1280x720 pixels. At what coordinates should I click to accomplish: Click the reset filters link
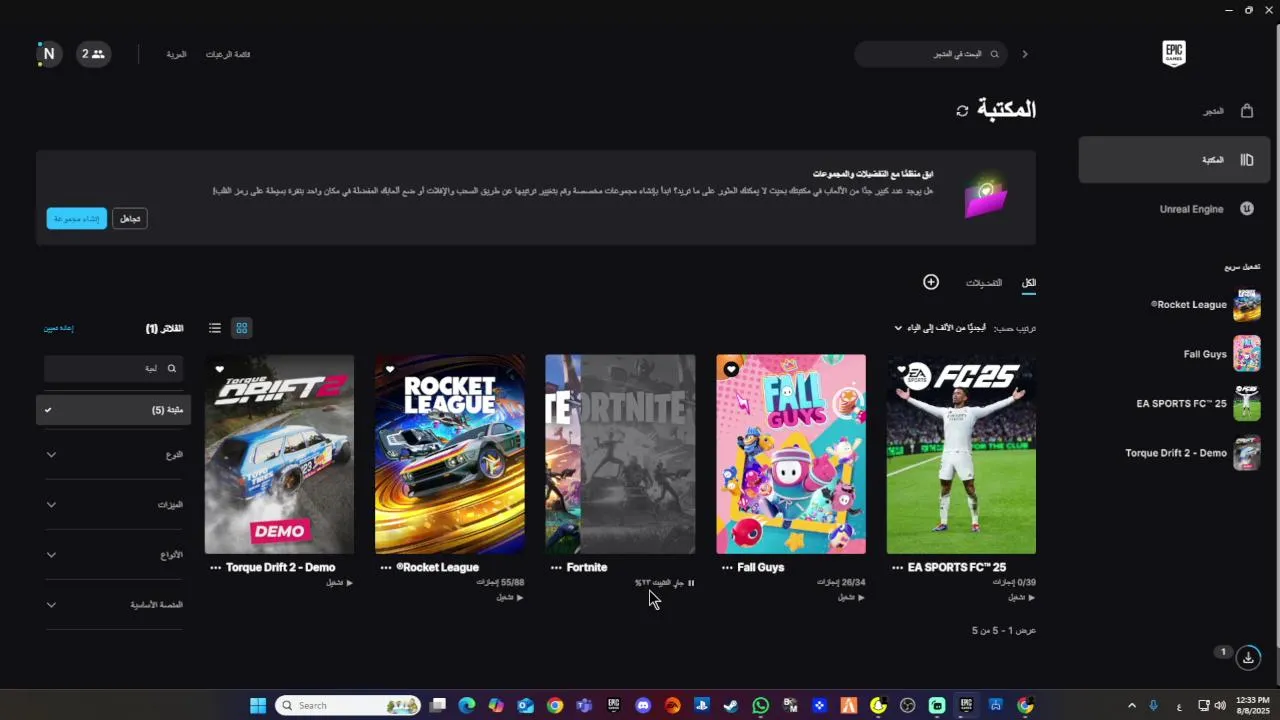pos(58,328)
